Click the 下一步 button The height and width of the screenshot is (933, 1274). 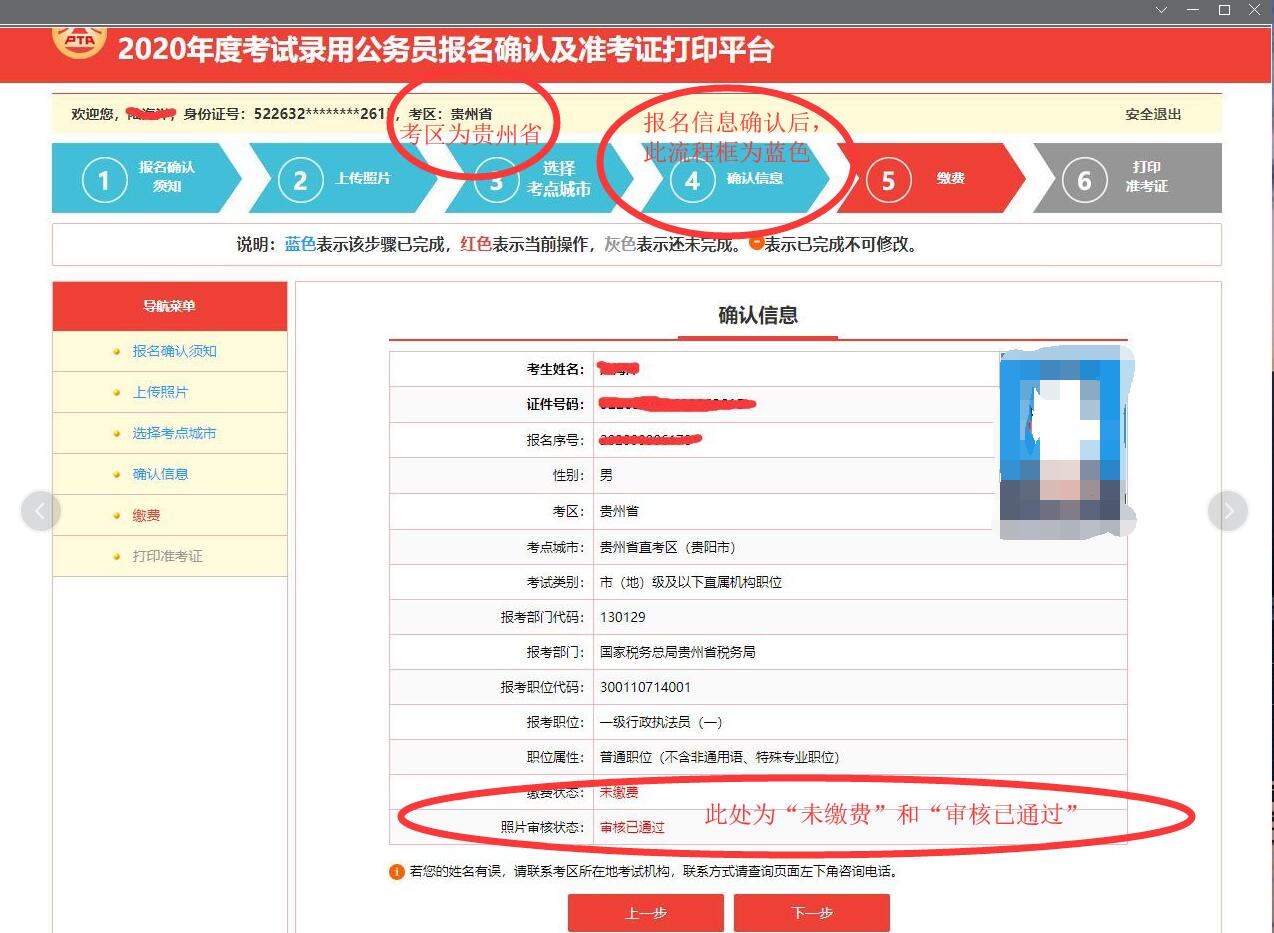click(x=811, y=913)
